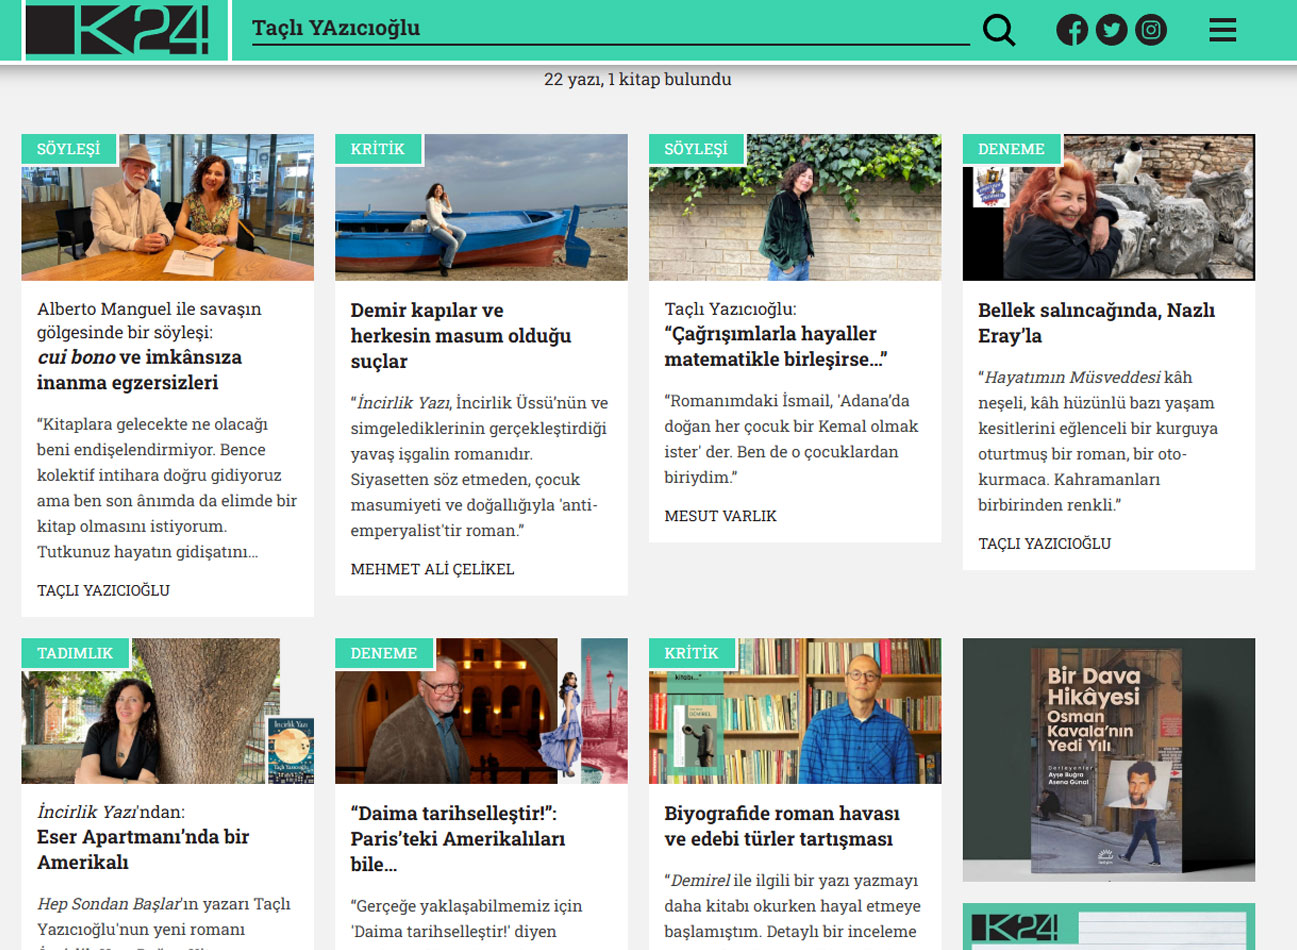The height and width of the screenshot is (950, 1297).
Task: Click author name MEHMET ALİ ÇELİKEL
Action: 432,569
